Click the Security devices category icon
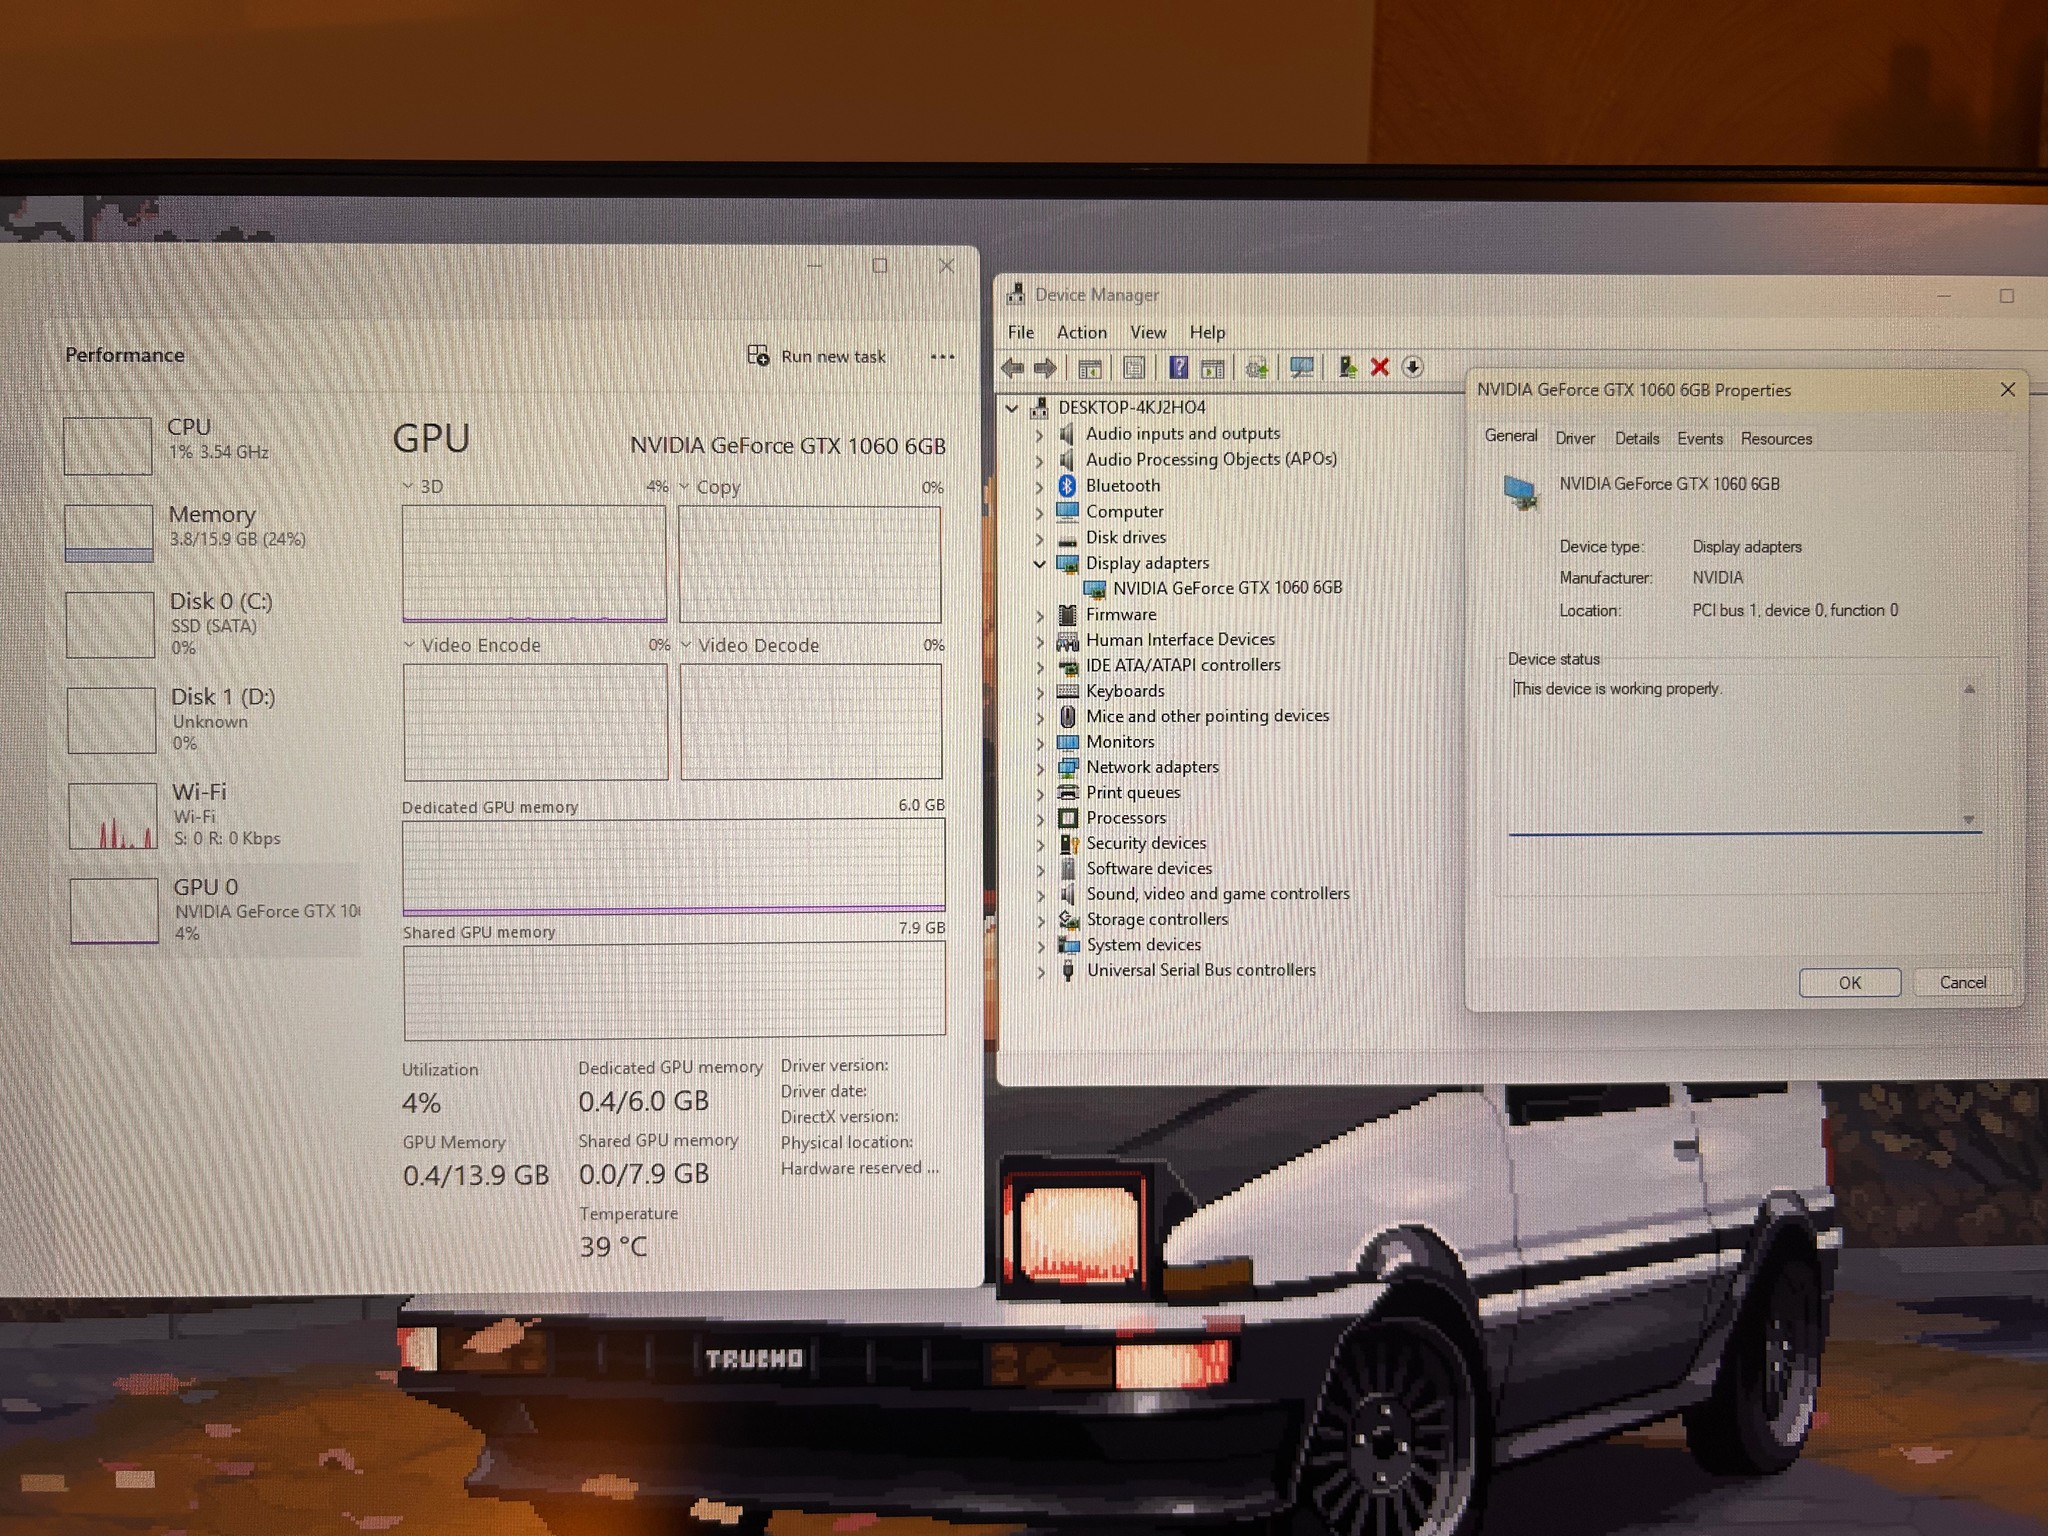Image resolution: width=2048 pixels, height=1536 pixels. (x=1068, y=843)
